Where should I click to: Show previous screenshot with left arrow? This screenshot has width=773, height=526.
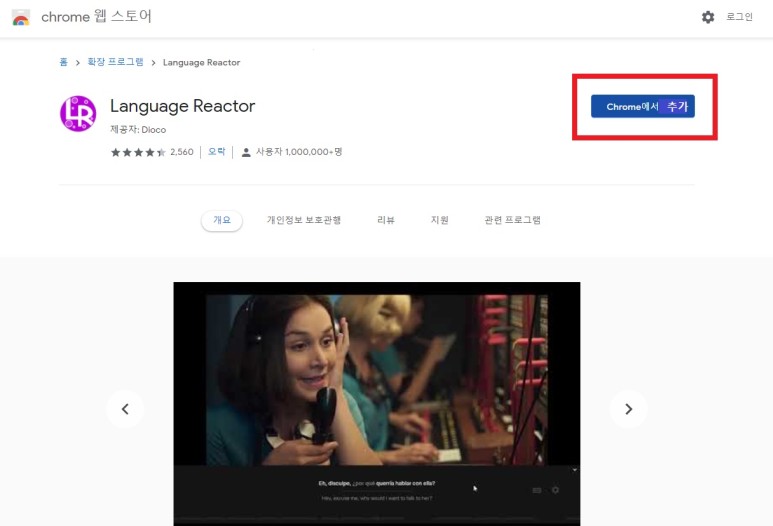(125, 409)
